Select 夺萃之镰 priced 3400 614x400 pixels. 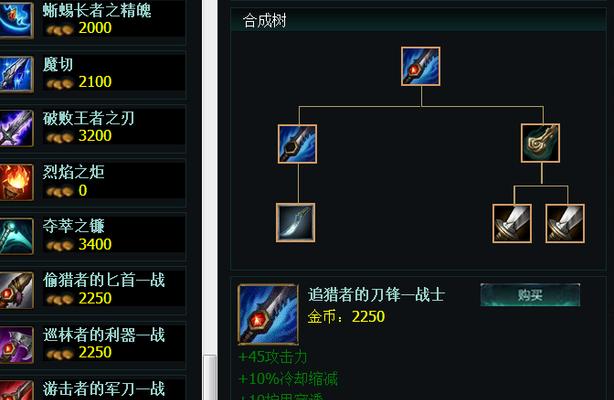(x=92, y=236)
